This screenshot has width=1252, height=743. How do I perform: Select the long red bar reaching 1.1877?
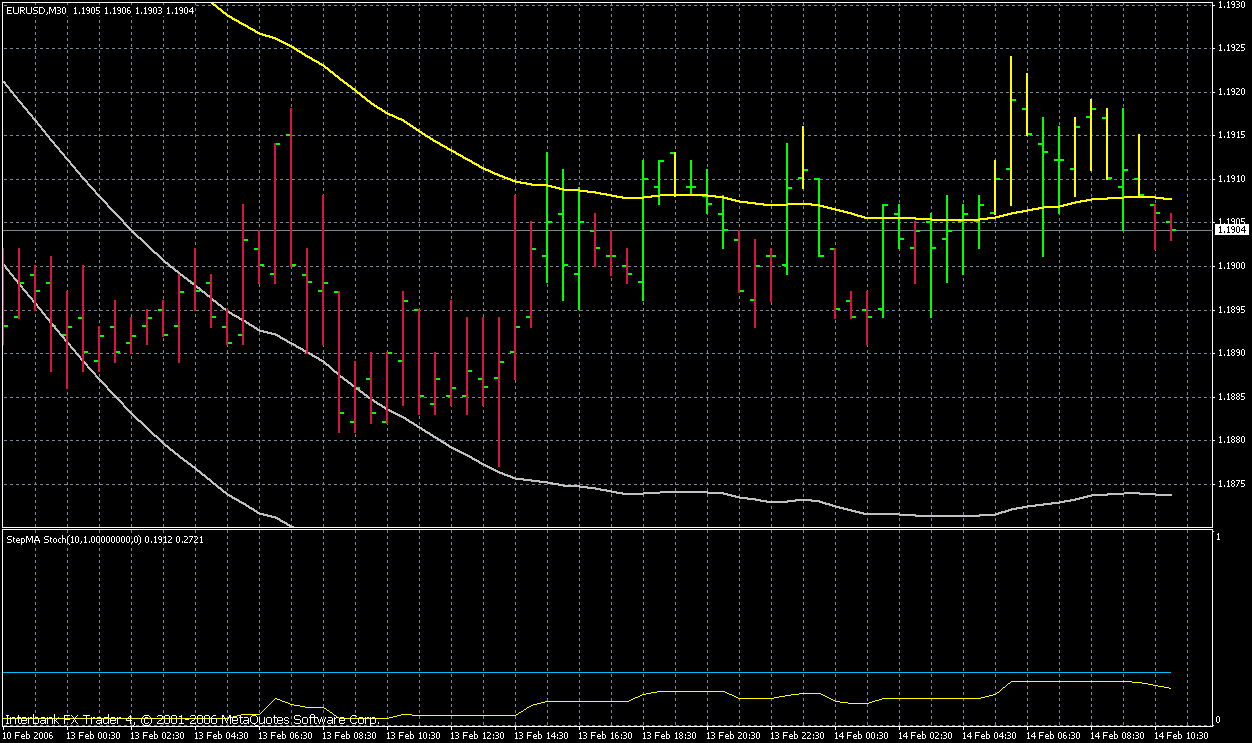click(498, 391)
